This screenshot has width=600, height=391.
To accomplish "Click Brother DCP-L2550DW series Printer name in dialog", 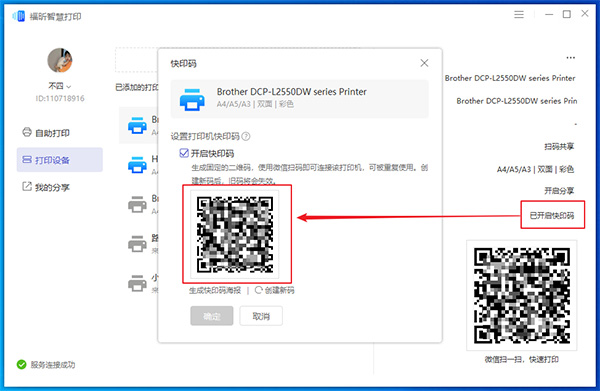I will click(292, 92).
